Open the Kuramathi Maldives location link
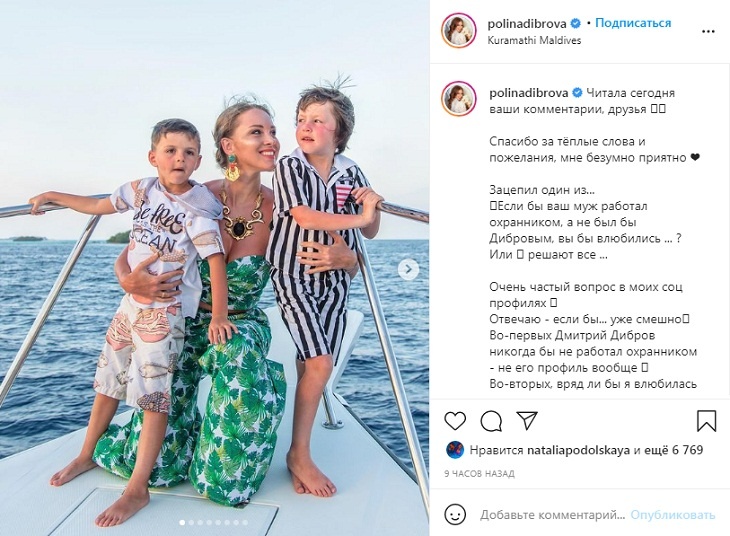730x536 pixels. 534,41
